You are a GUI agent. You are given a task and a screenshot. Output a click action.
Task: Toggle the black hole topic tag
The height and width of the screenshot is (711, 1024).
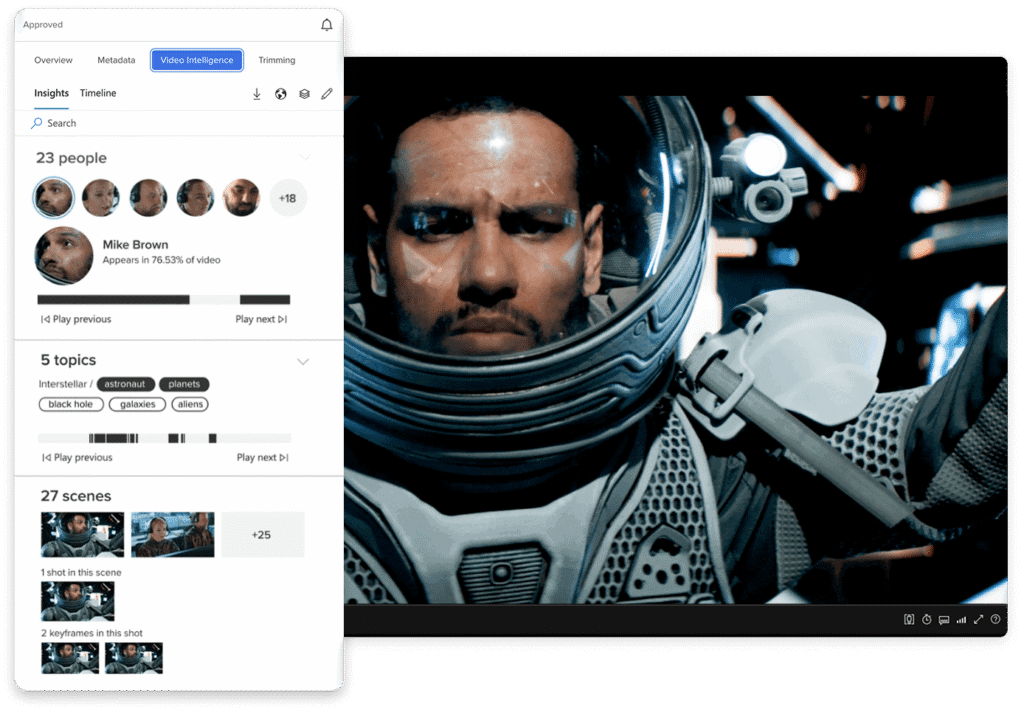coord(71,404)
